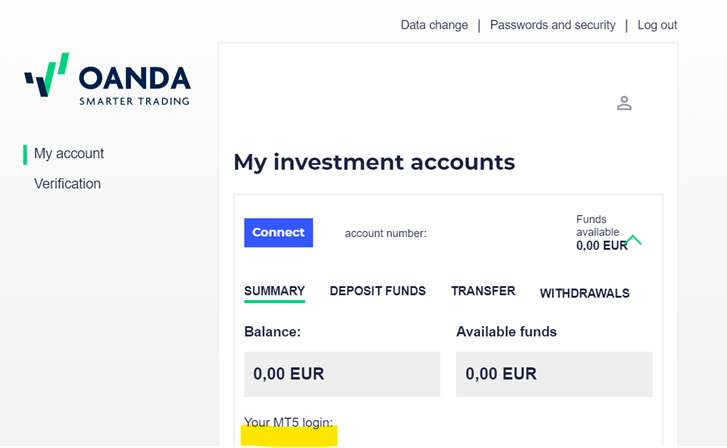Open the DEPOSIT FUNDS tab
Image resolution: width=727 pixels, height=448 pixels.
378,291
